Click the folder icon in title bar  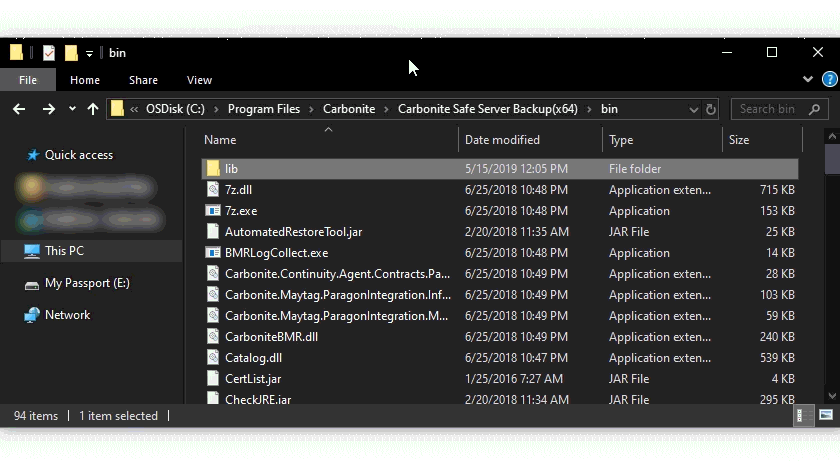[x=17, y=53]
